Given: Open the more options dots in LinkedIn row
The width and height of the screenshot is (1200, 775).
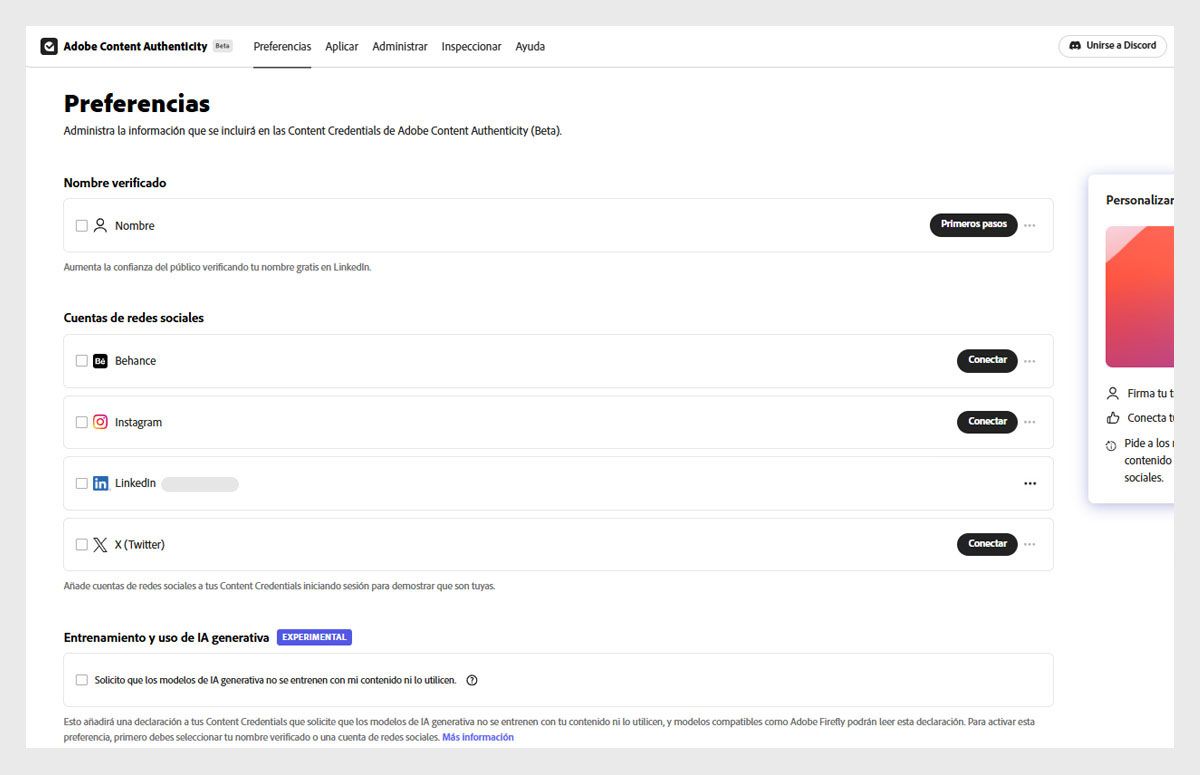Looking at the screenshot, I should click(x=1030, y=484).
